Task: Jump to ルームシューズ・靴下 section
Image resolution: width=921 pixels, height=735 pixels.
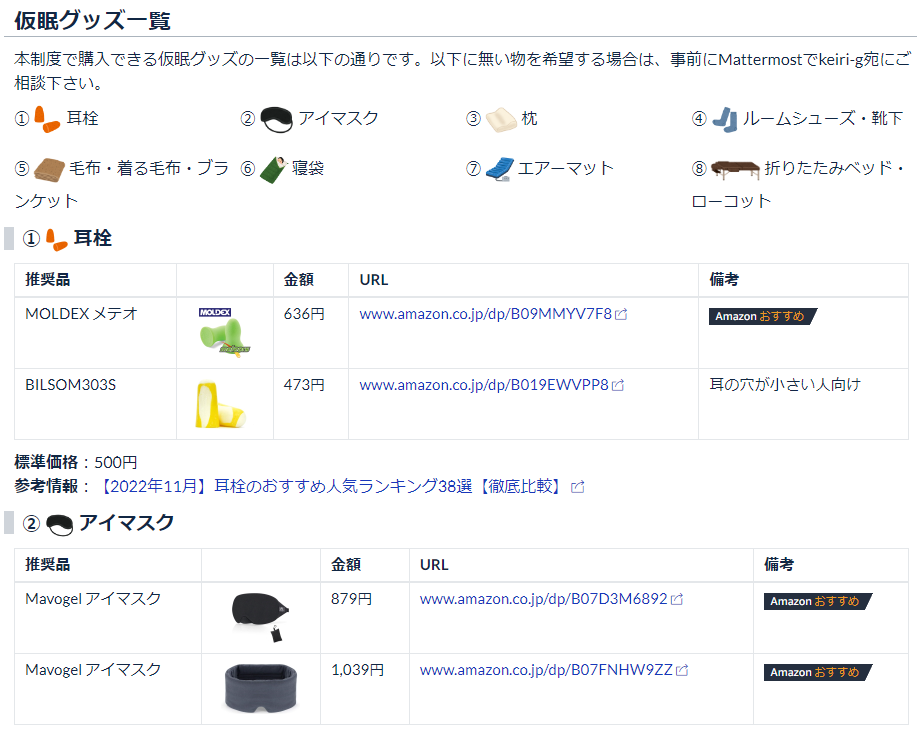Action: tap(823, 119)
